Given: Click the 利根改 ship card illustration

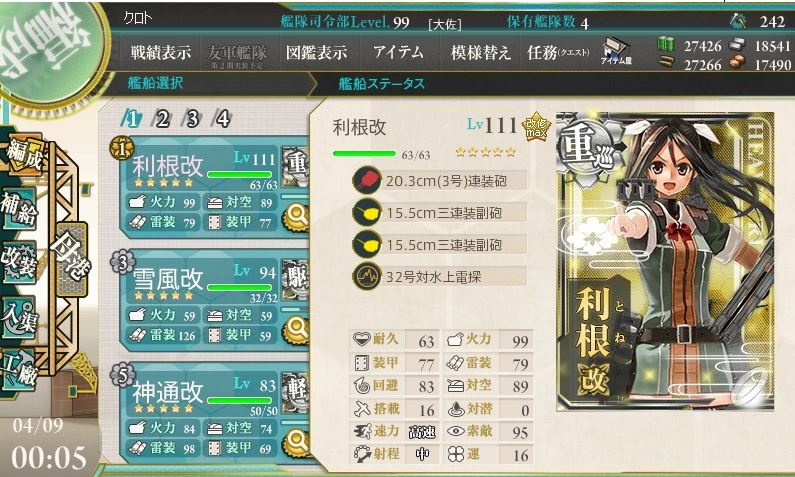Looking at the screenshot, I should (665, 261).
